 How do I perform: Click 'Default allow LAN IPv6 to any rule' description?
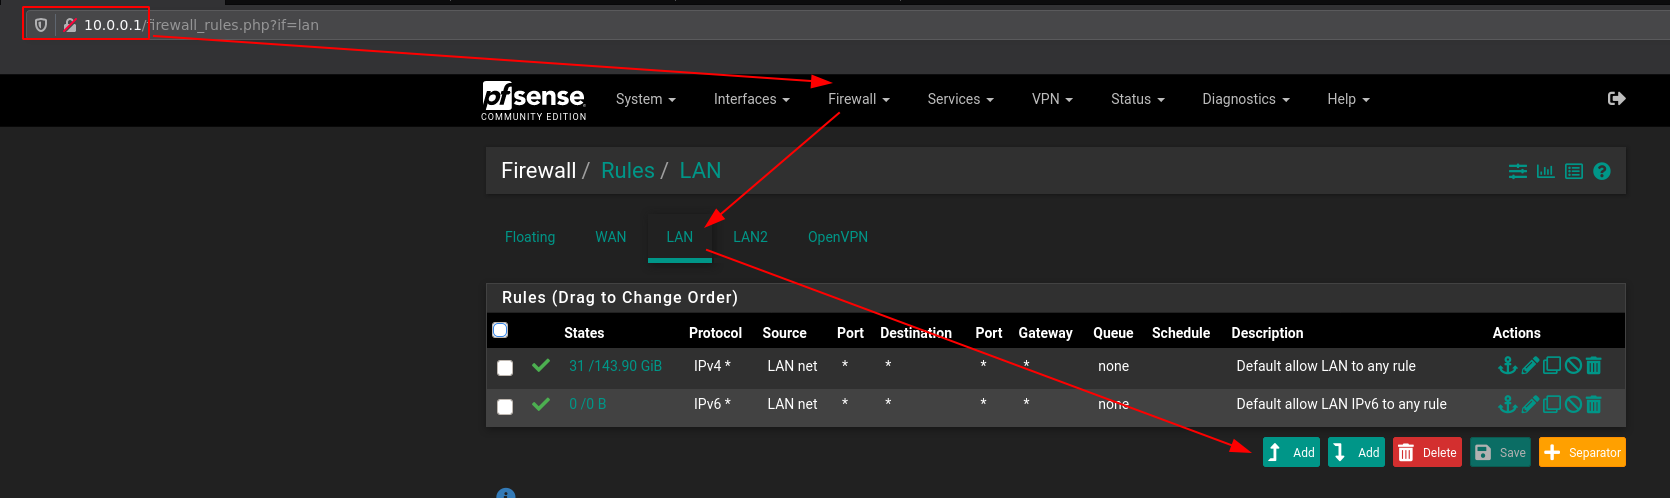(1341, 404)
